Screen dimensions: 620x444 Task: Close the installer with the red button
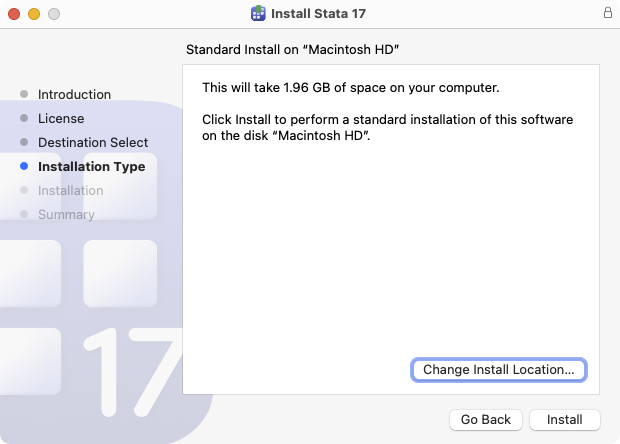coord(14,14)
